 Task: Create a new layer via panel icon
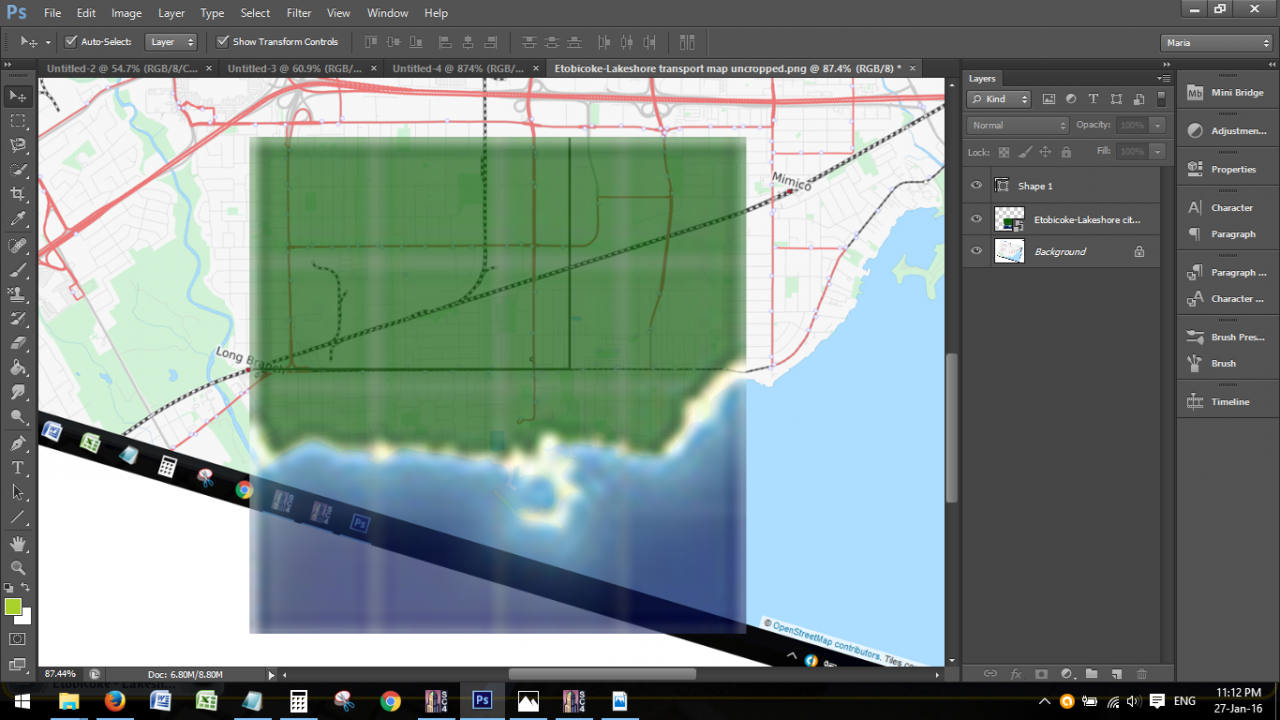1116,674
